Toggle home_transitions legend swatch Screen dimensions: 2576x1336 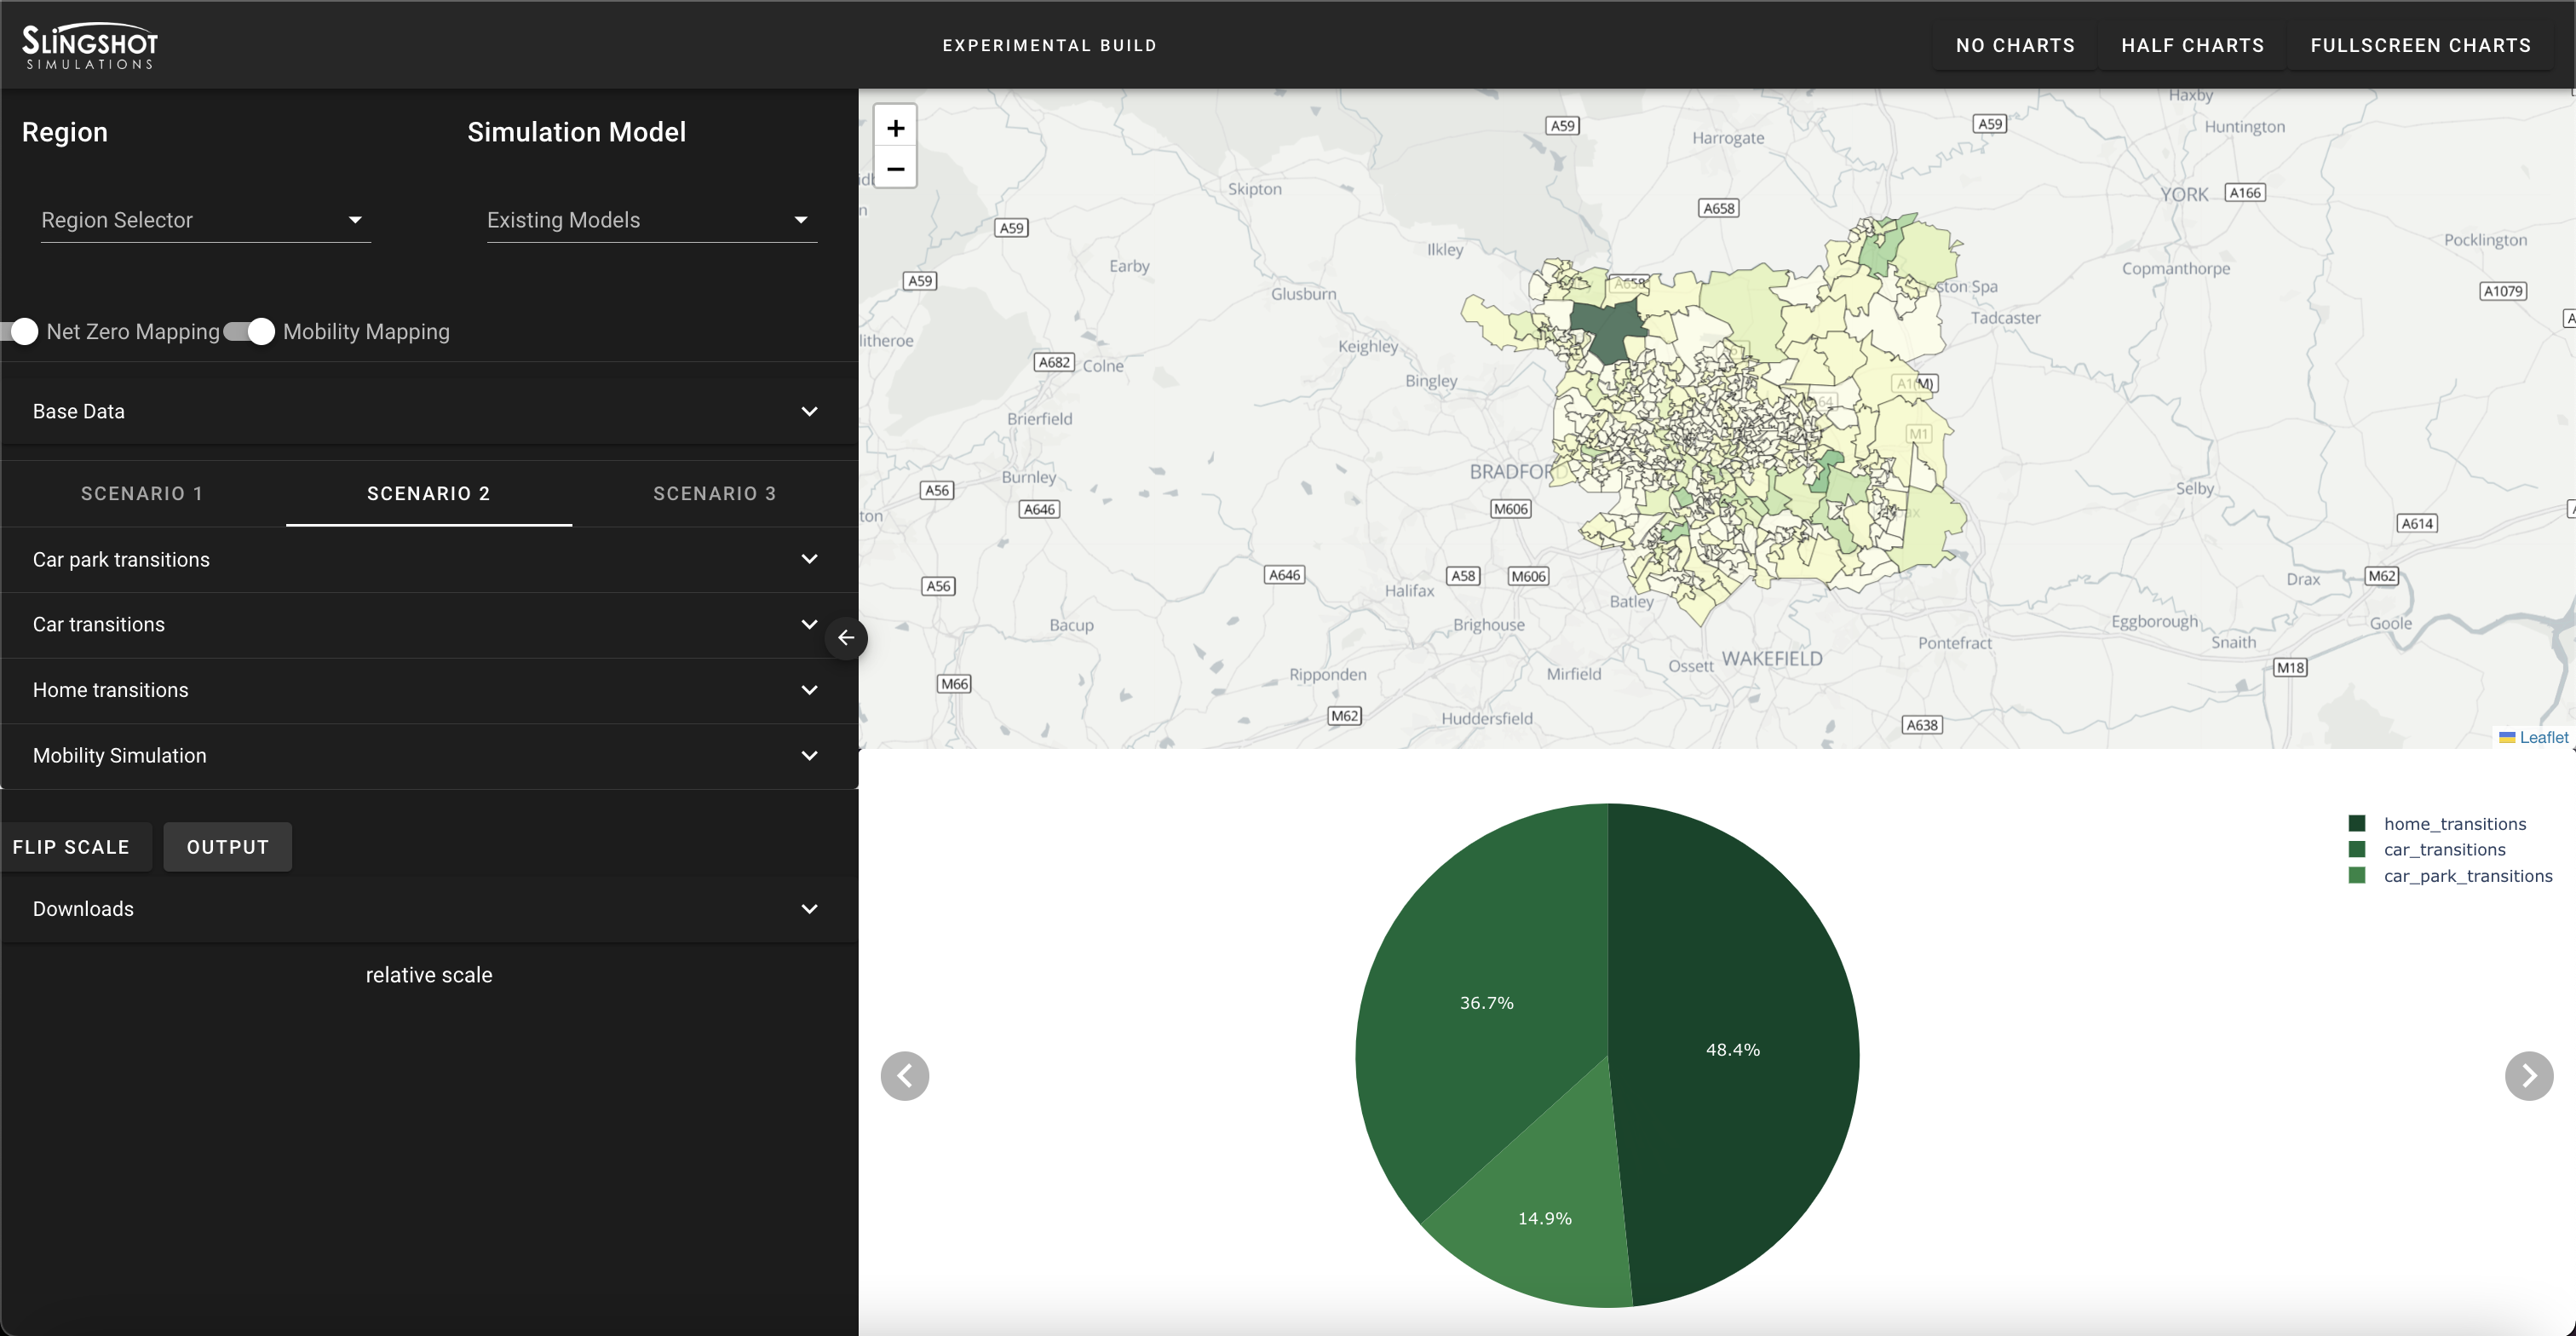2357,823
